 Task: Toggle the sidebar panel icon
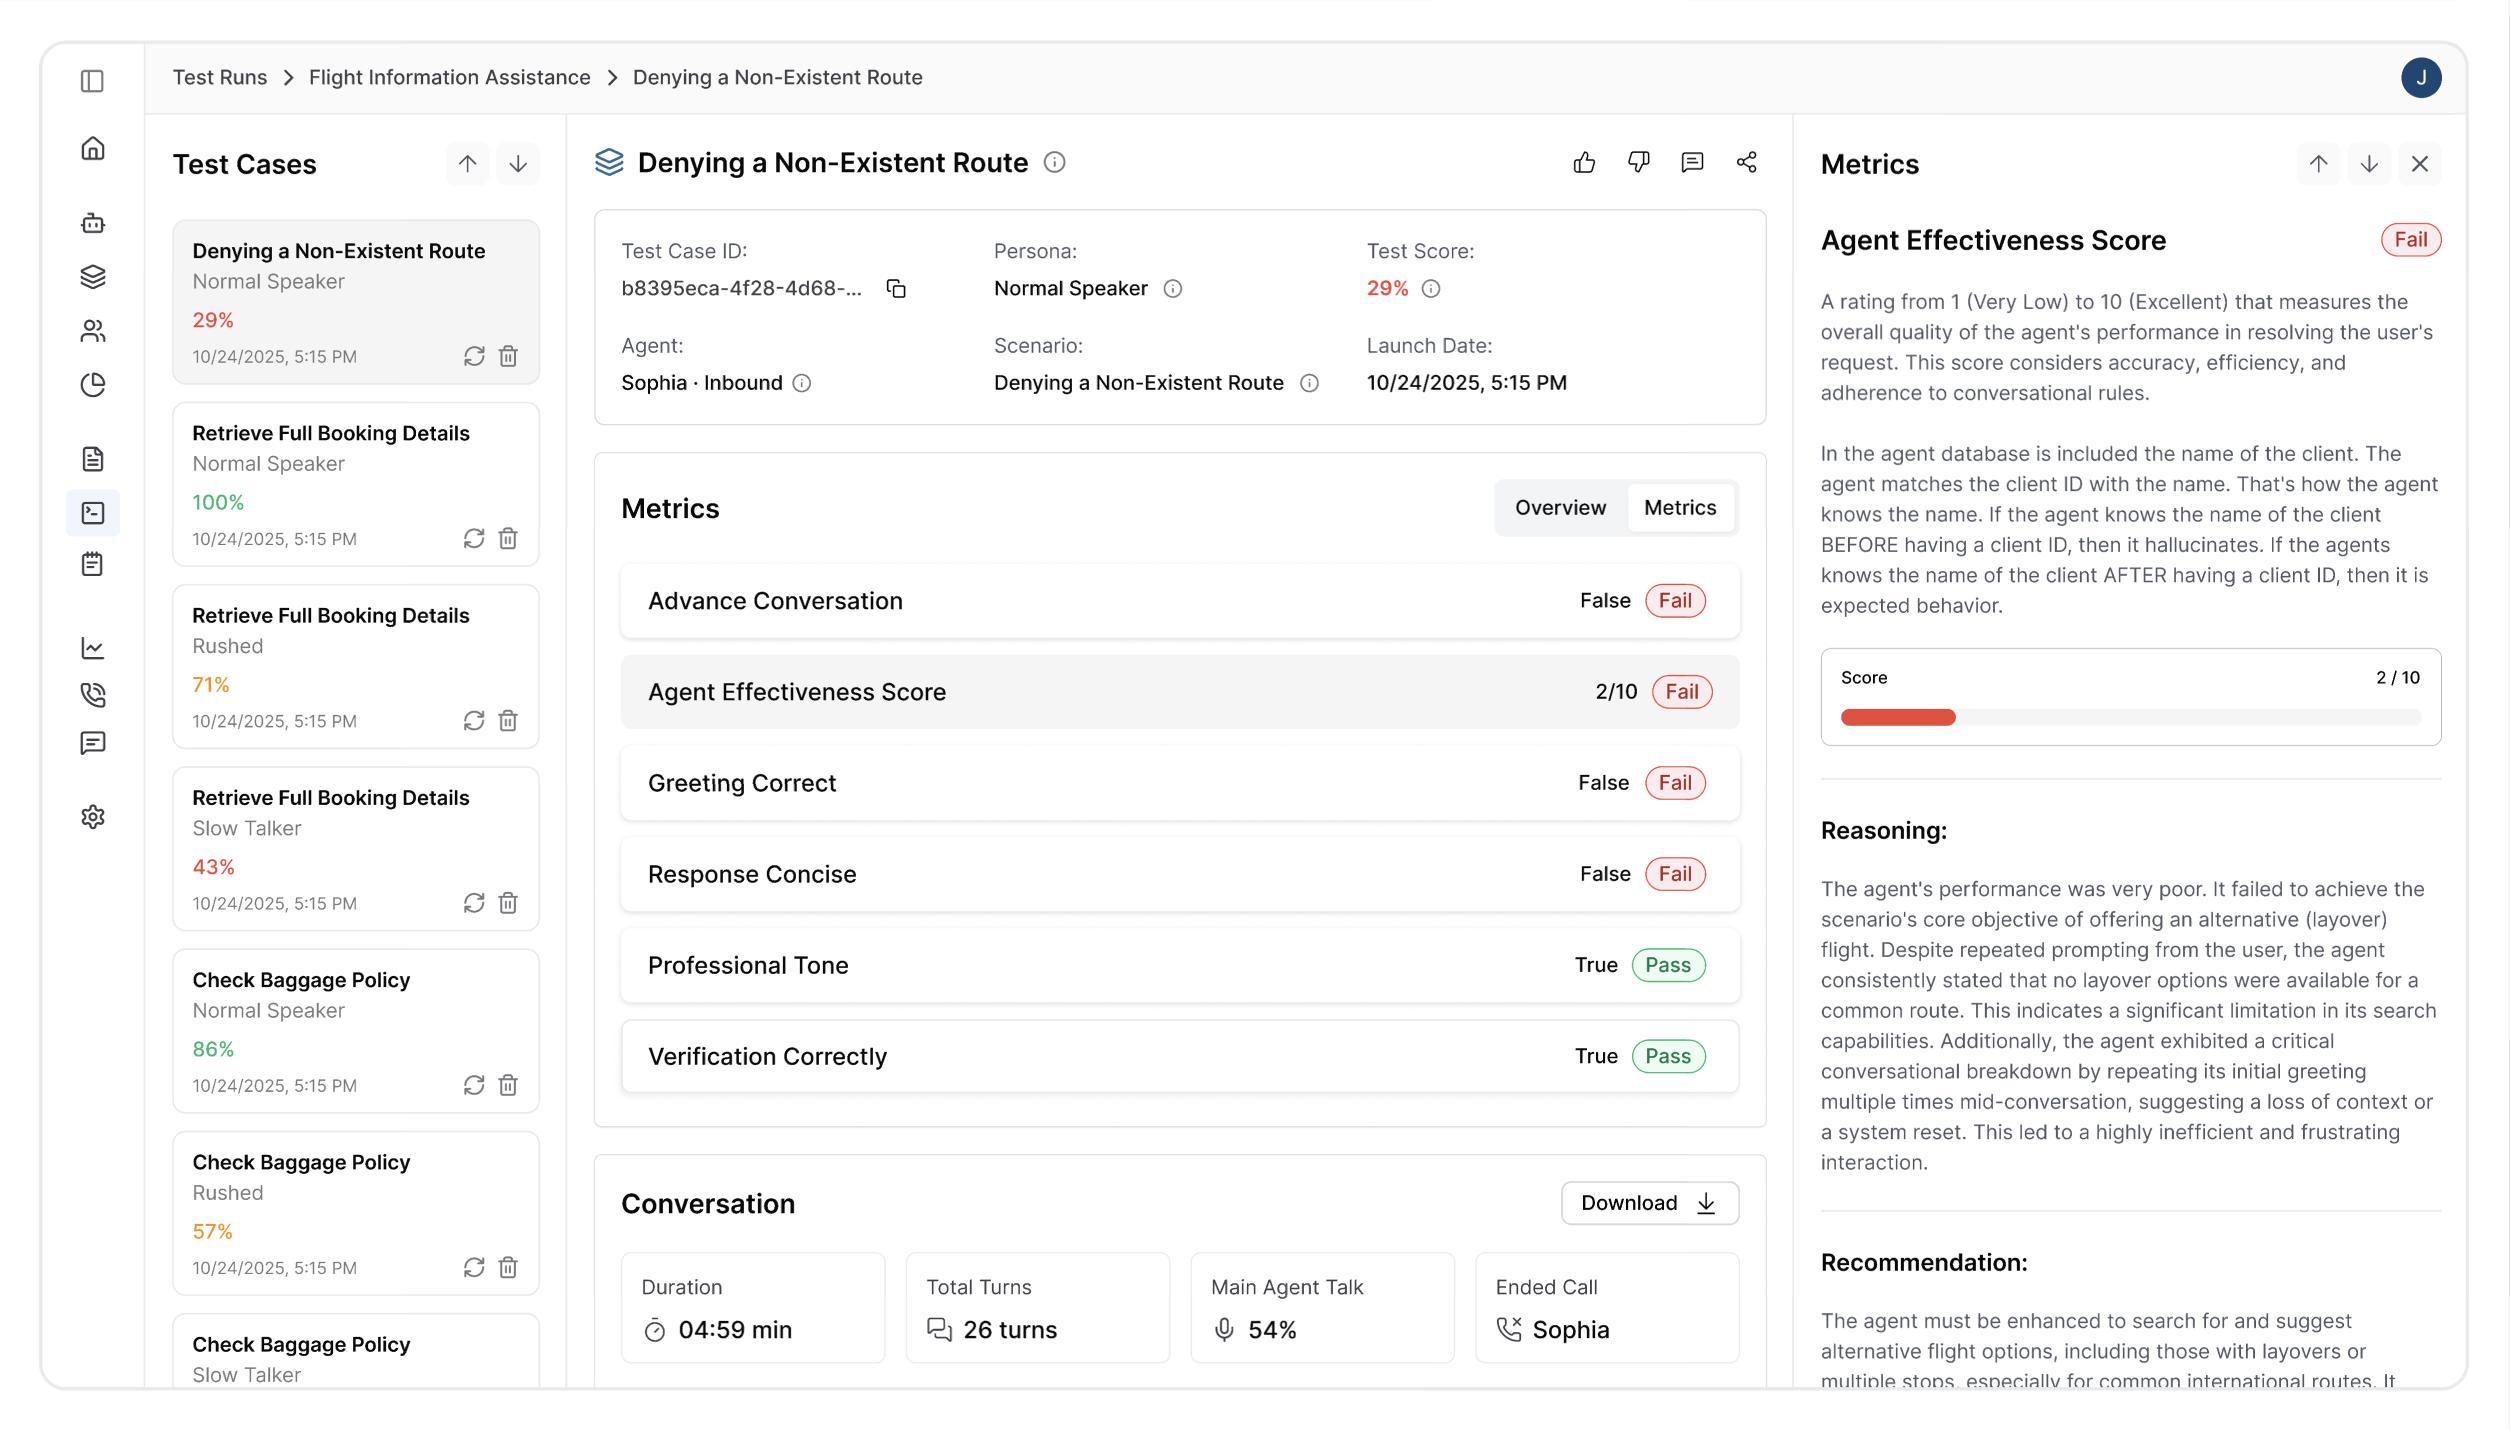92,81
